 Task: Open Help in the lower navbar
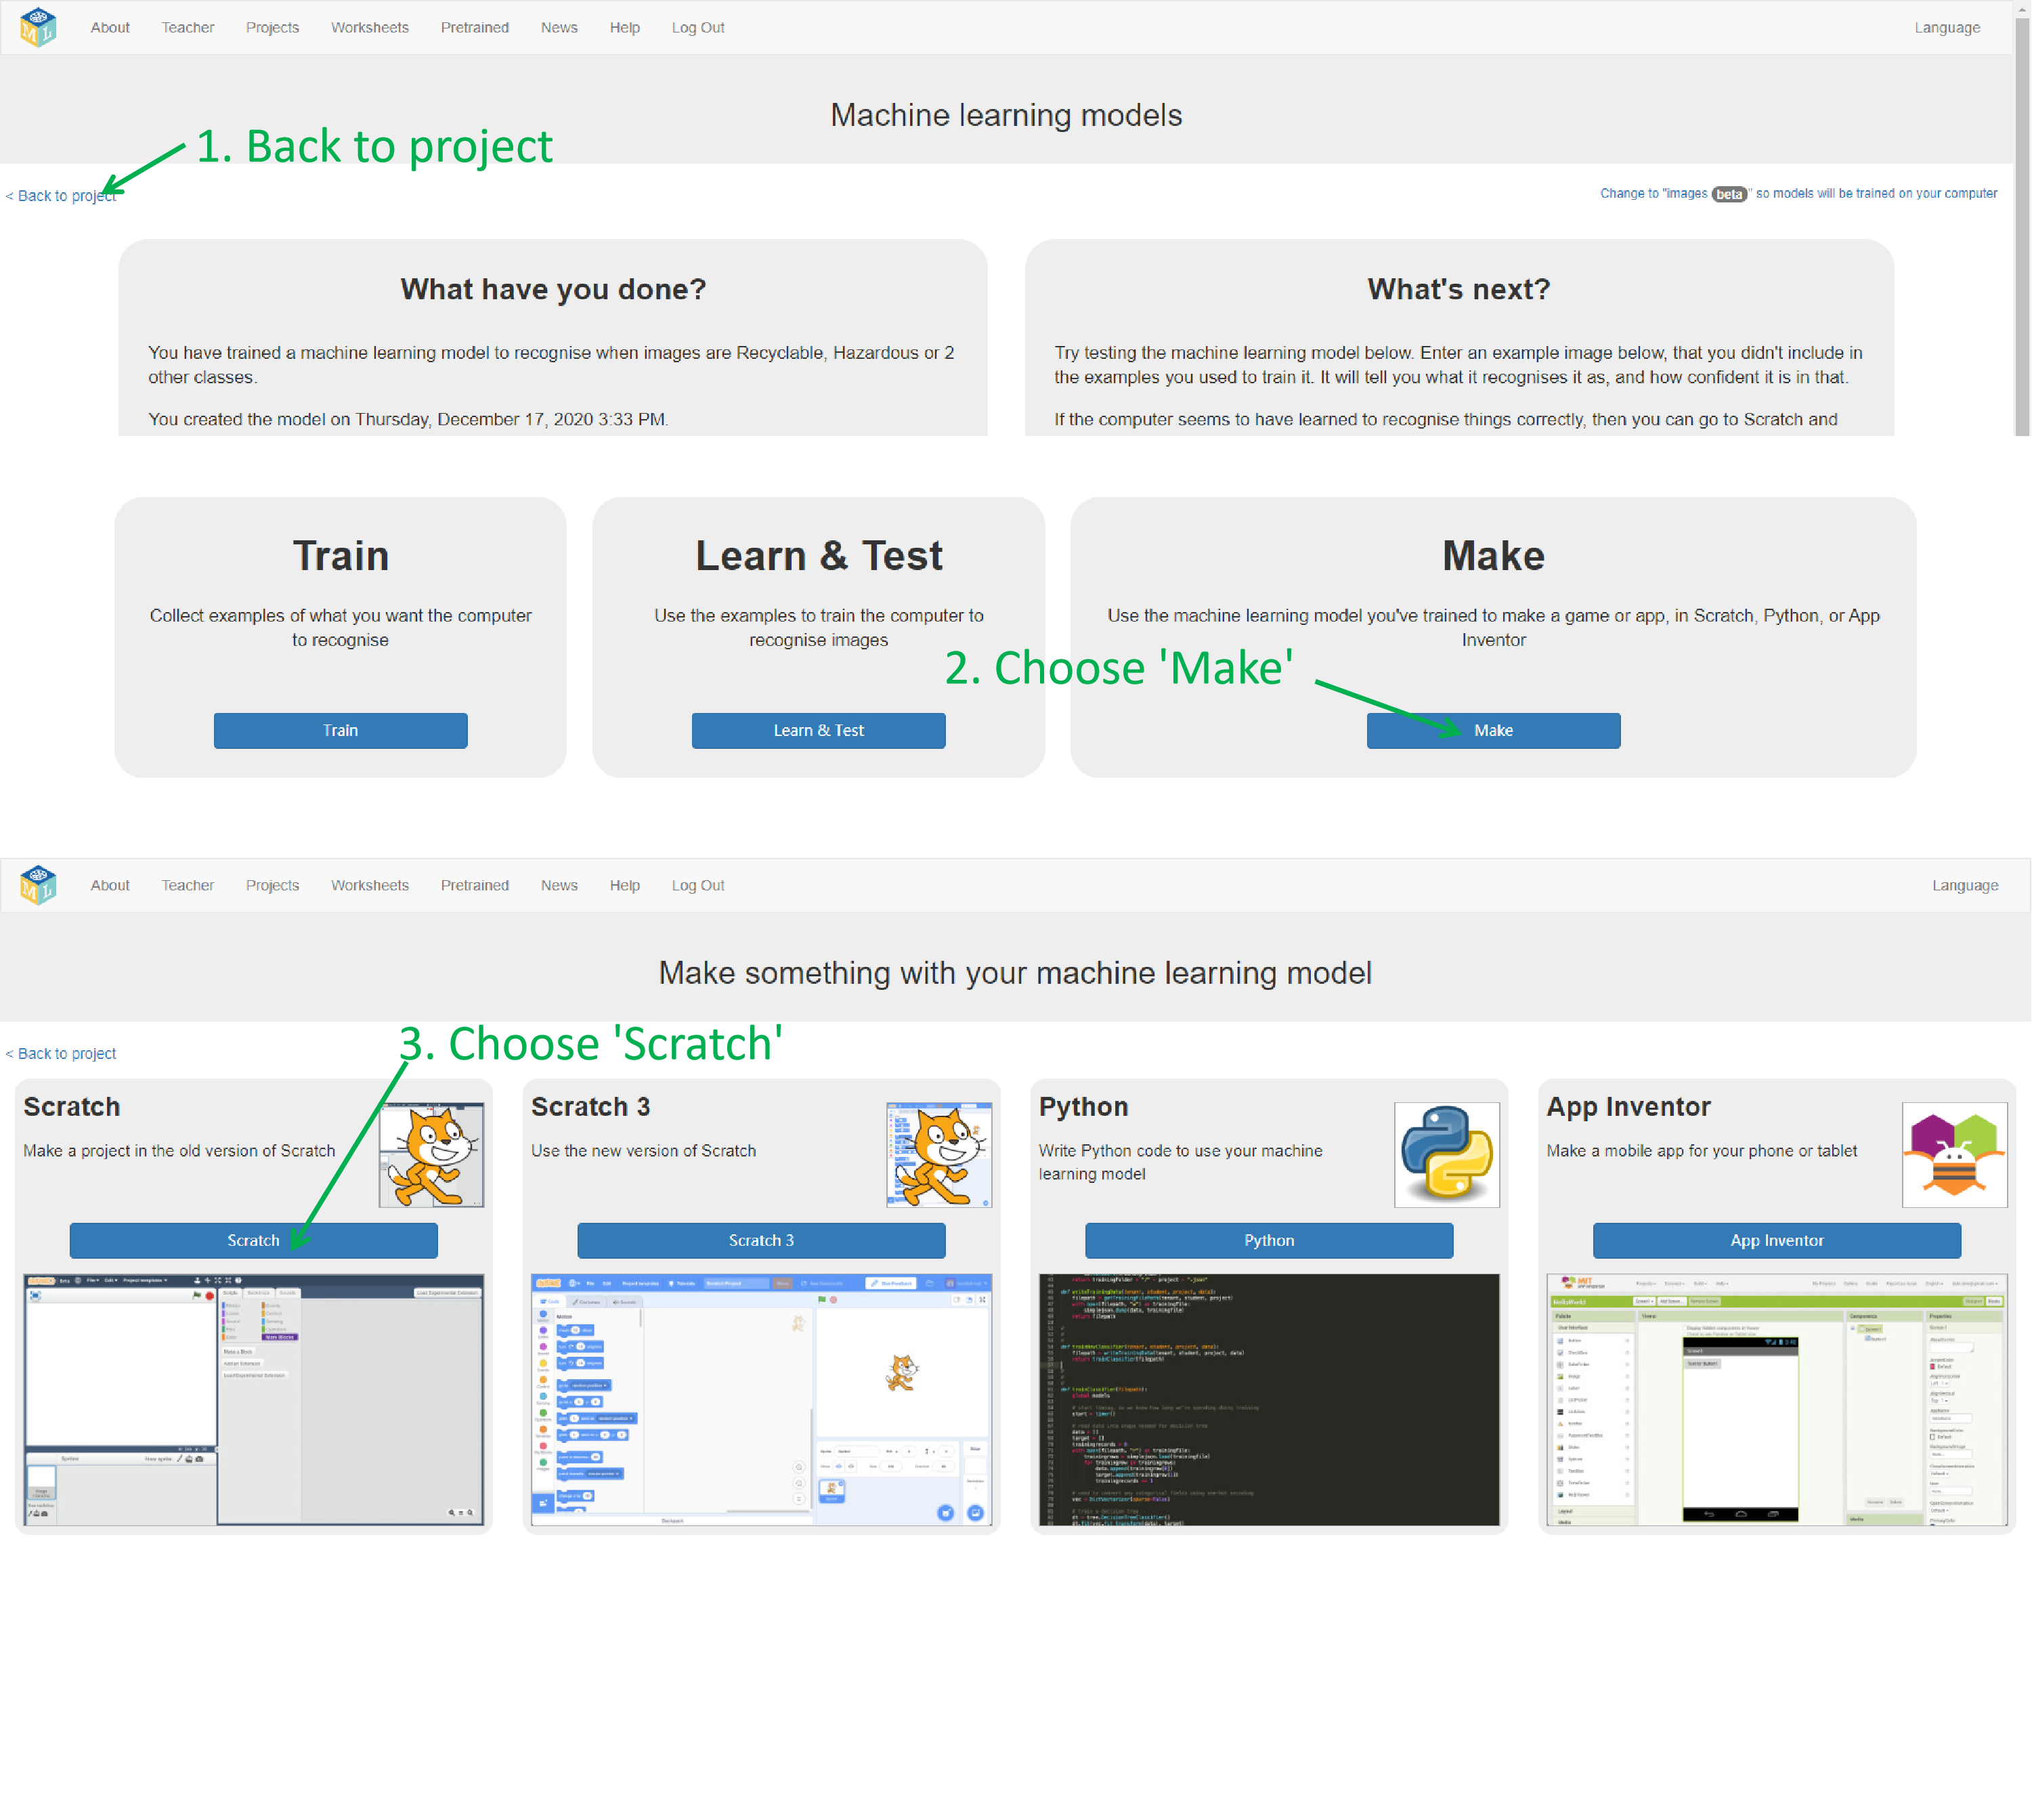point(625,885)
